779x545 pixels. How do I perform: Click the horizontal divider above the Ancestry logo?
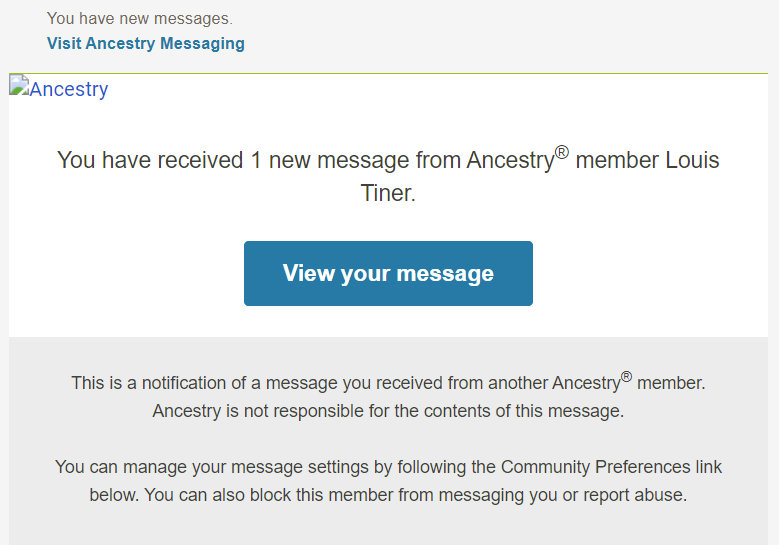click(x=388, y=73)
